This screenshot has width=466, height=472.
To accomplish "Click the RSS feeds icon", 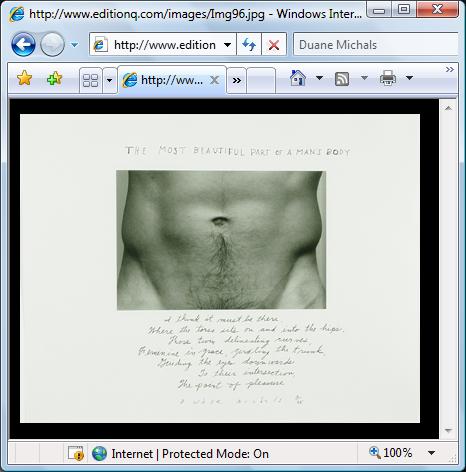I will pyautogui.click(x=342, y=79).
